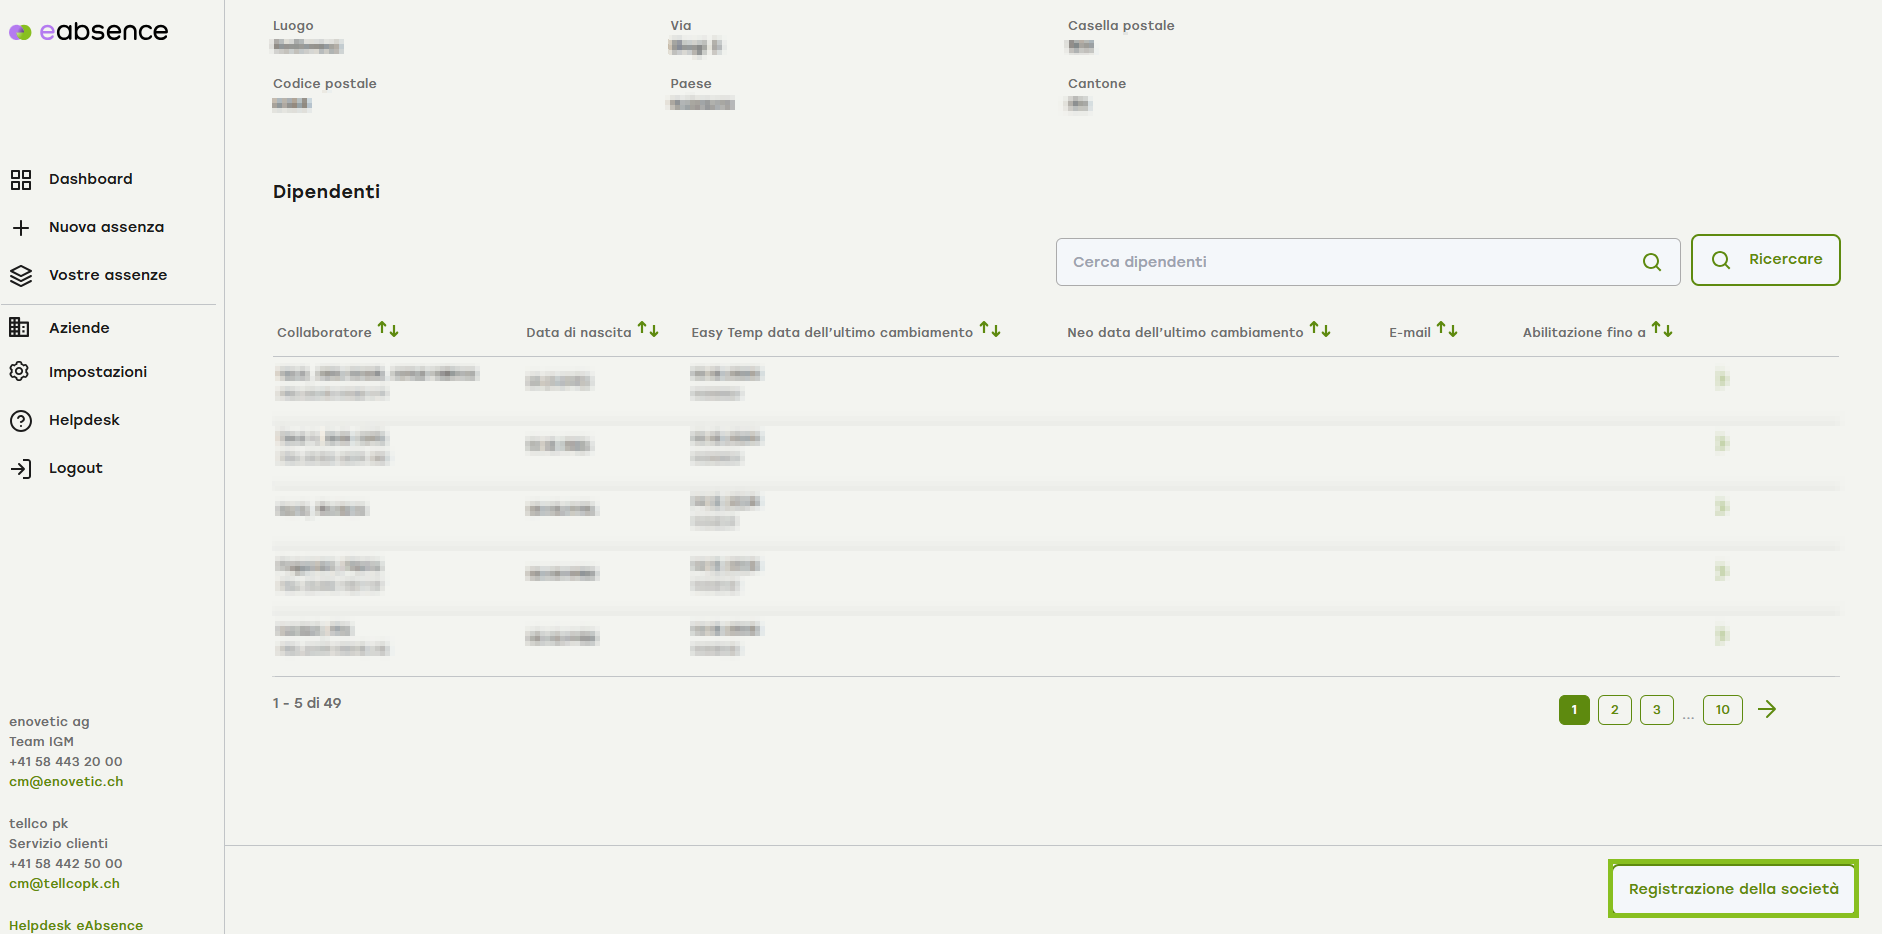Image resolution: width=1882 pixels, height=934 pixels.
Task: Click the Helpdesk question mark icon
Action: tap(21, 421)
